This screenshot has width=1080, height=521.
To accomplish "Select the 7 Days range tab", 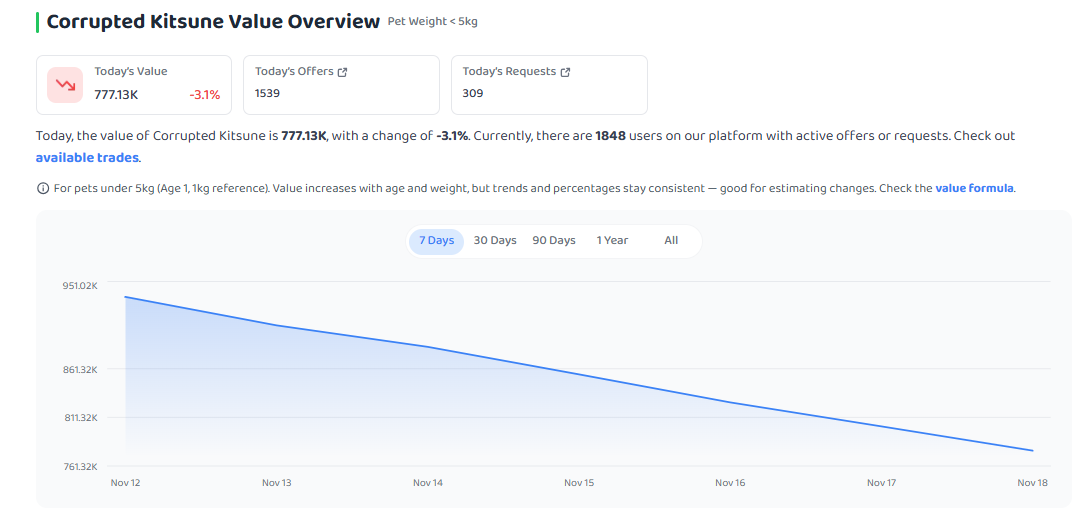I will pyautogui.click(x=437, y=241).
